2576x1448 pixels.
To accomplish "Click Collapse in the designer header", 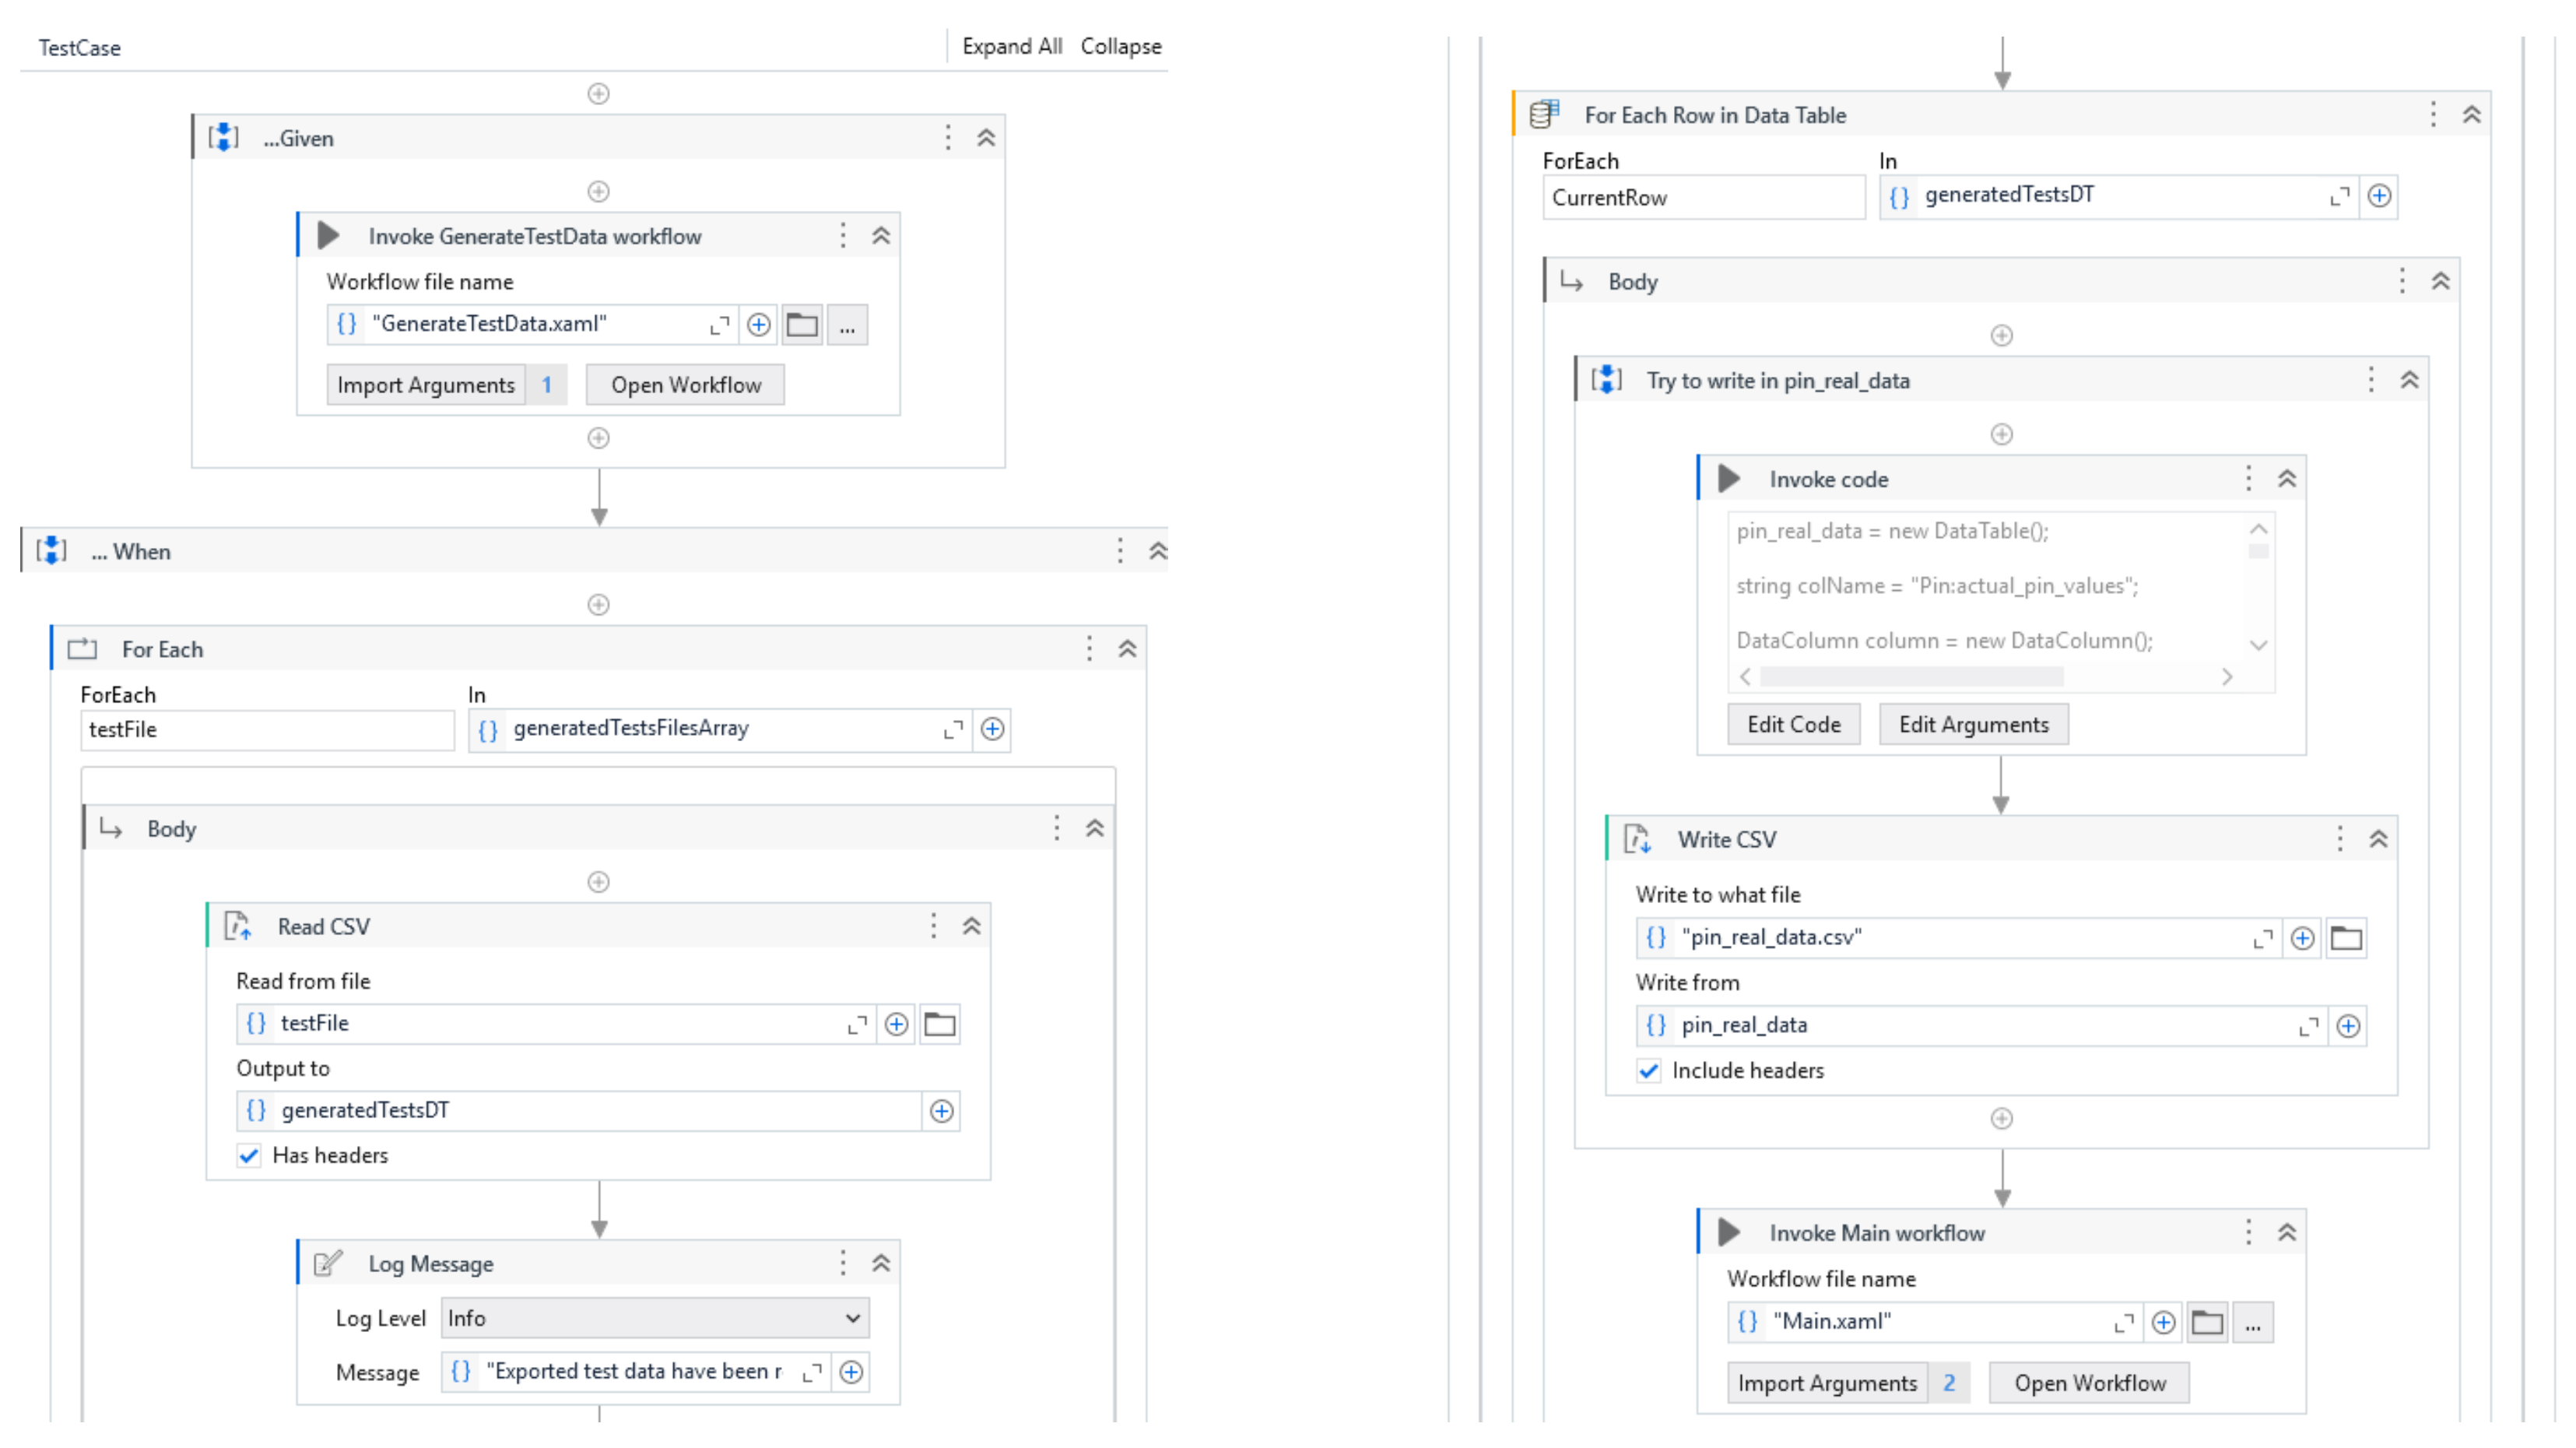I will (x=1120, y=46).
